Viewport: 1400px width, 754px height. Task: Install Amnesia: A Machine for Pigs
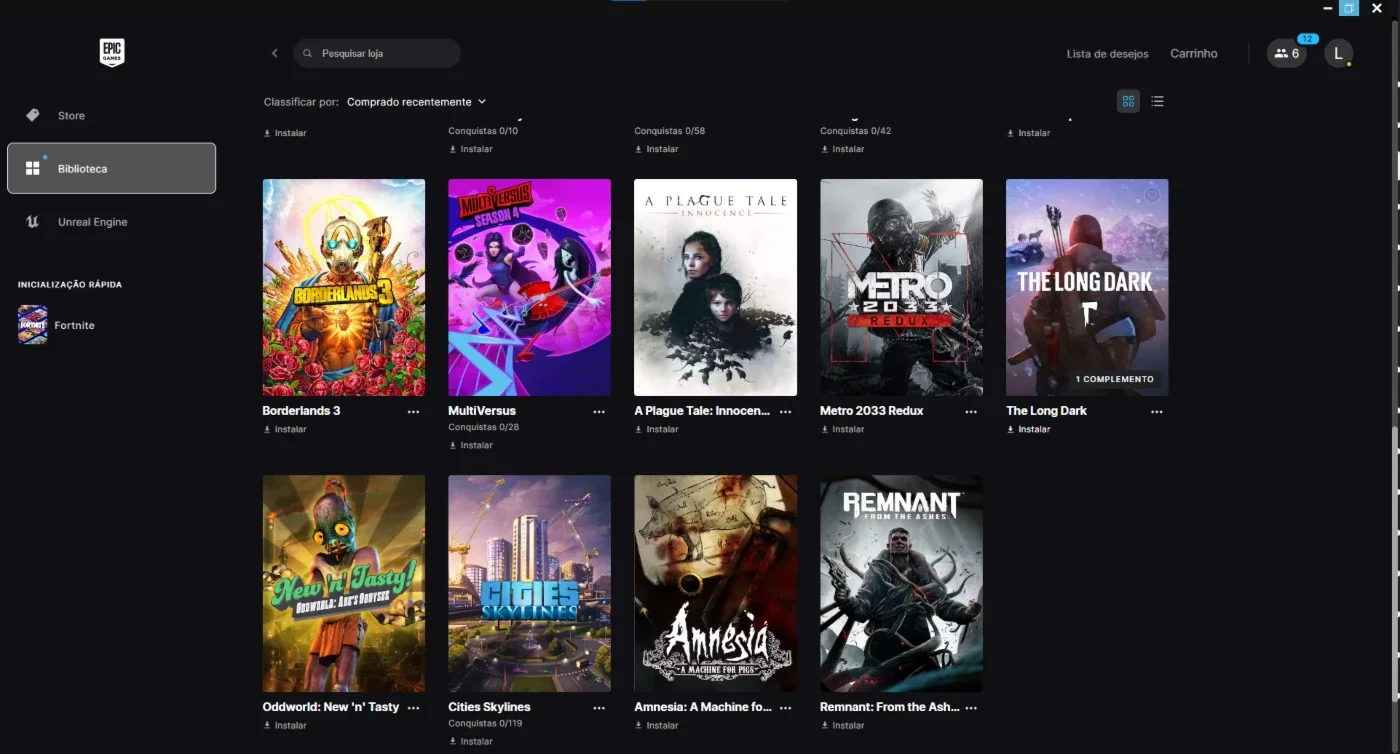[x=657, y=725]
